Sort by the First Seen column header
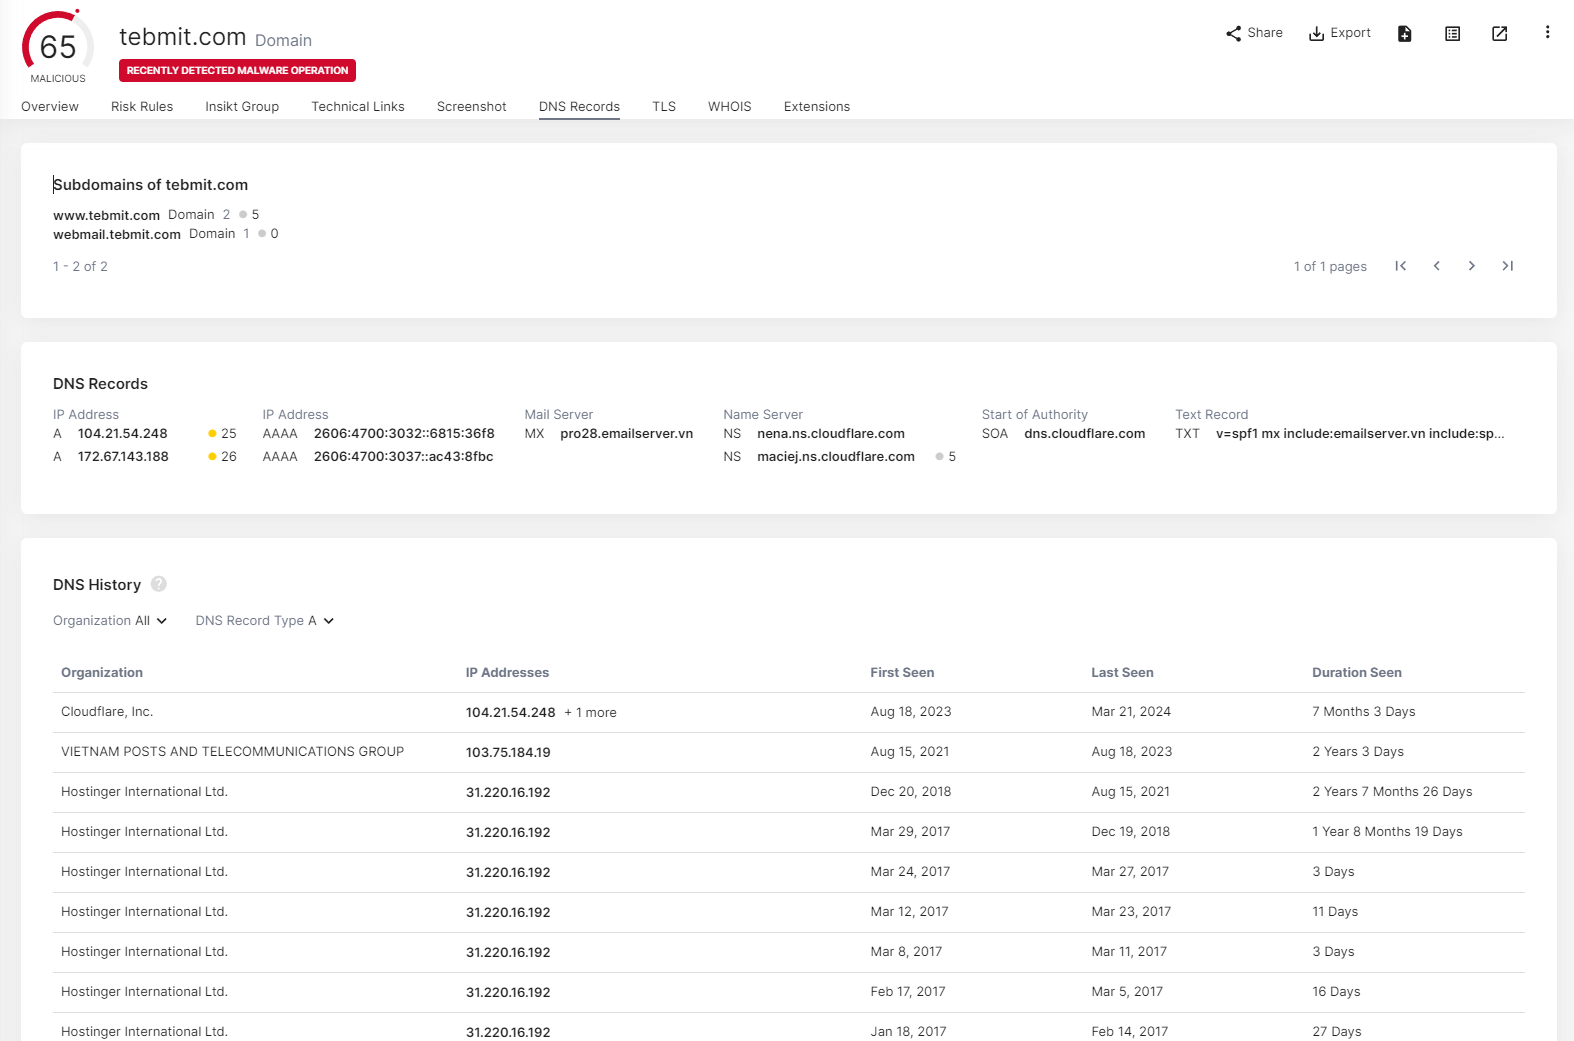 click(902, 673)
